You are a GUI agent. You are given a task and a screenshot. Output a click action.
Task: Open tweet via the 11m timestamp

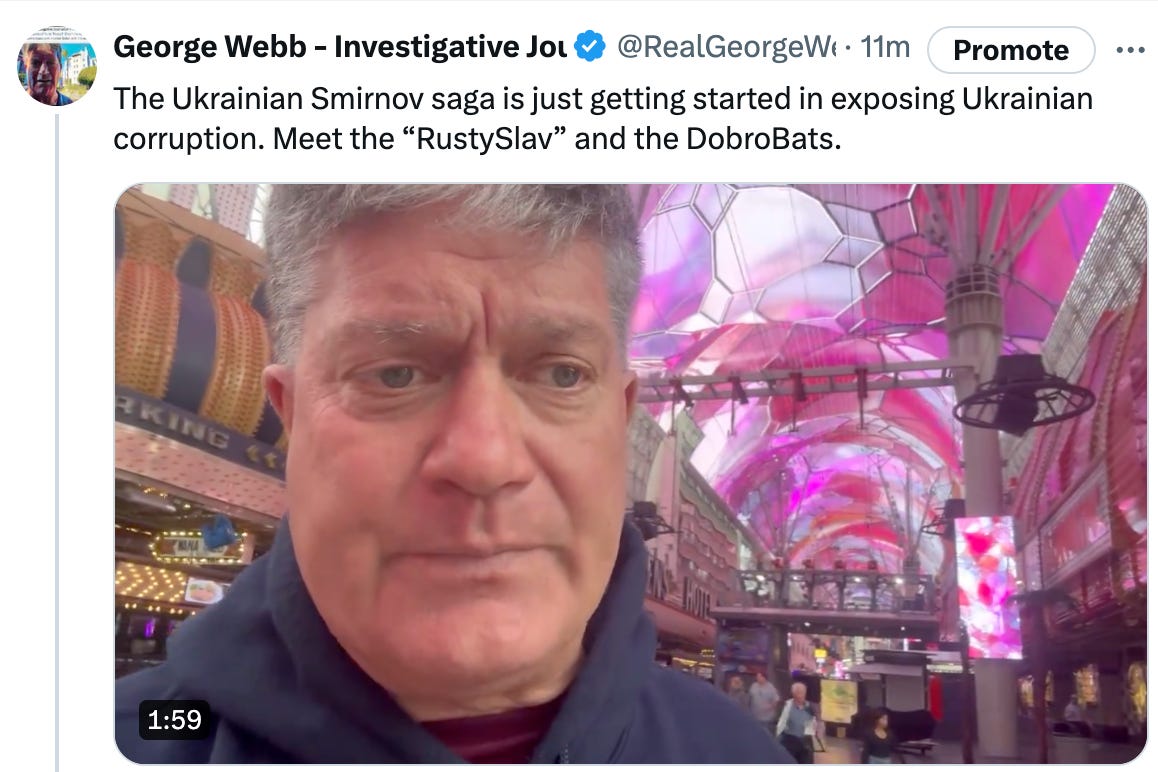click(885, 47)
